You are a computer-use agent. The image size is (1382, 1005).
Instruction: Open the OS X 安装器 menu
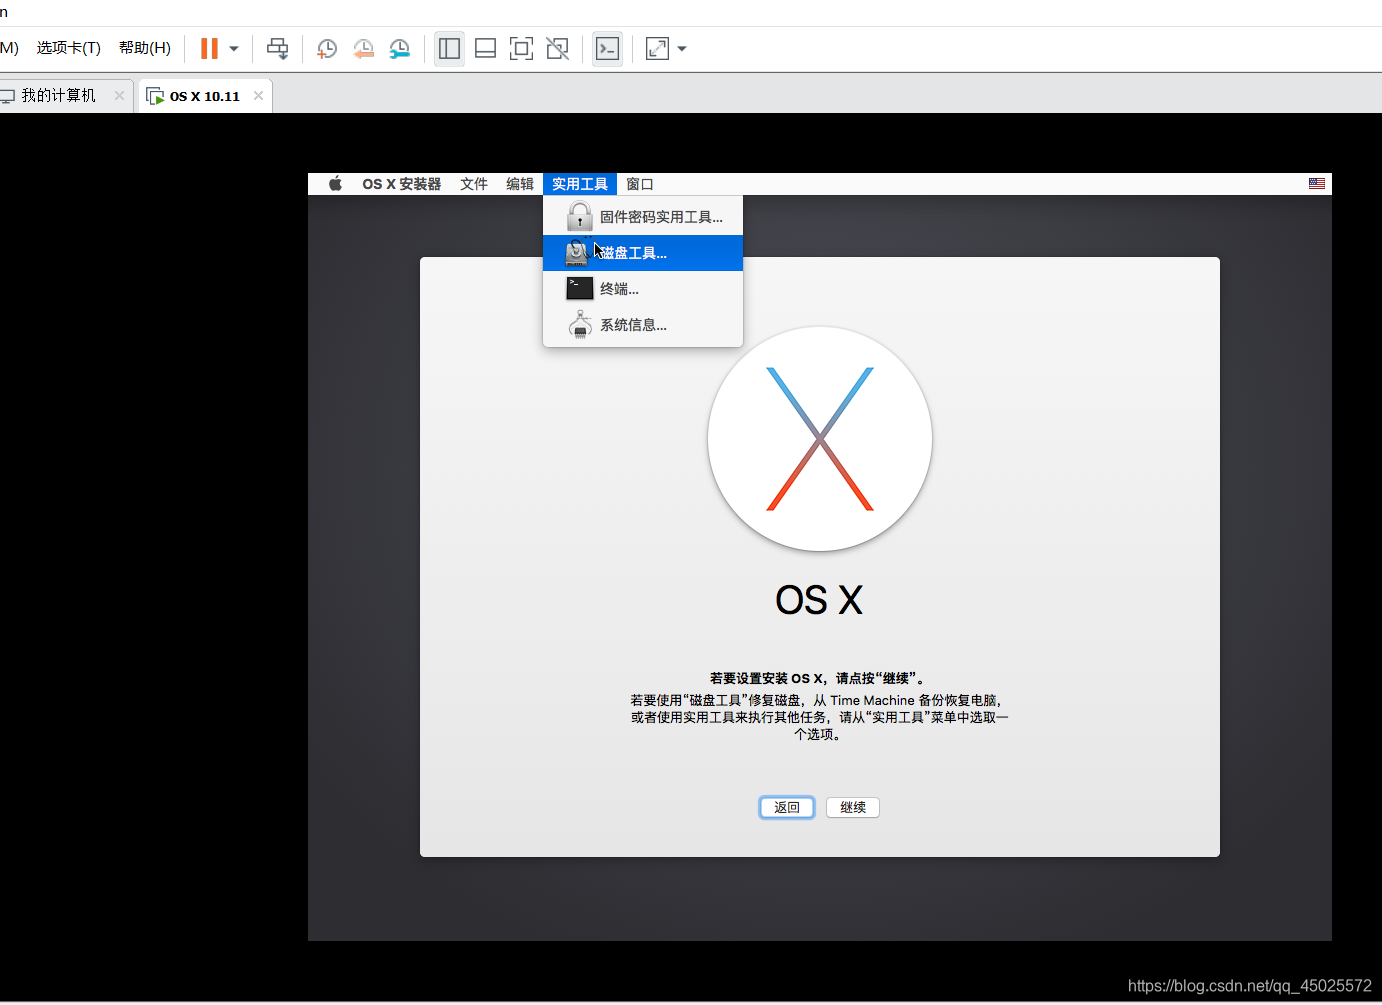coord(402,184)
